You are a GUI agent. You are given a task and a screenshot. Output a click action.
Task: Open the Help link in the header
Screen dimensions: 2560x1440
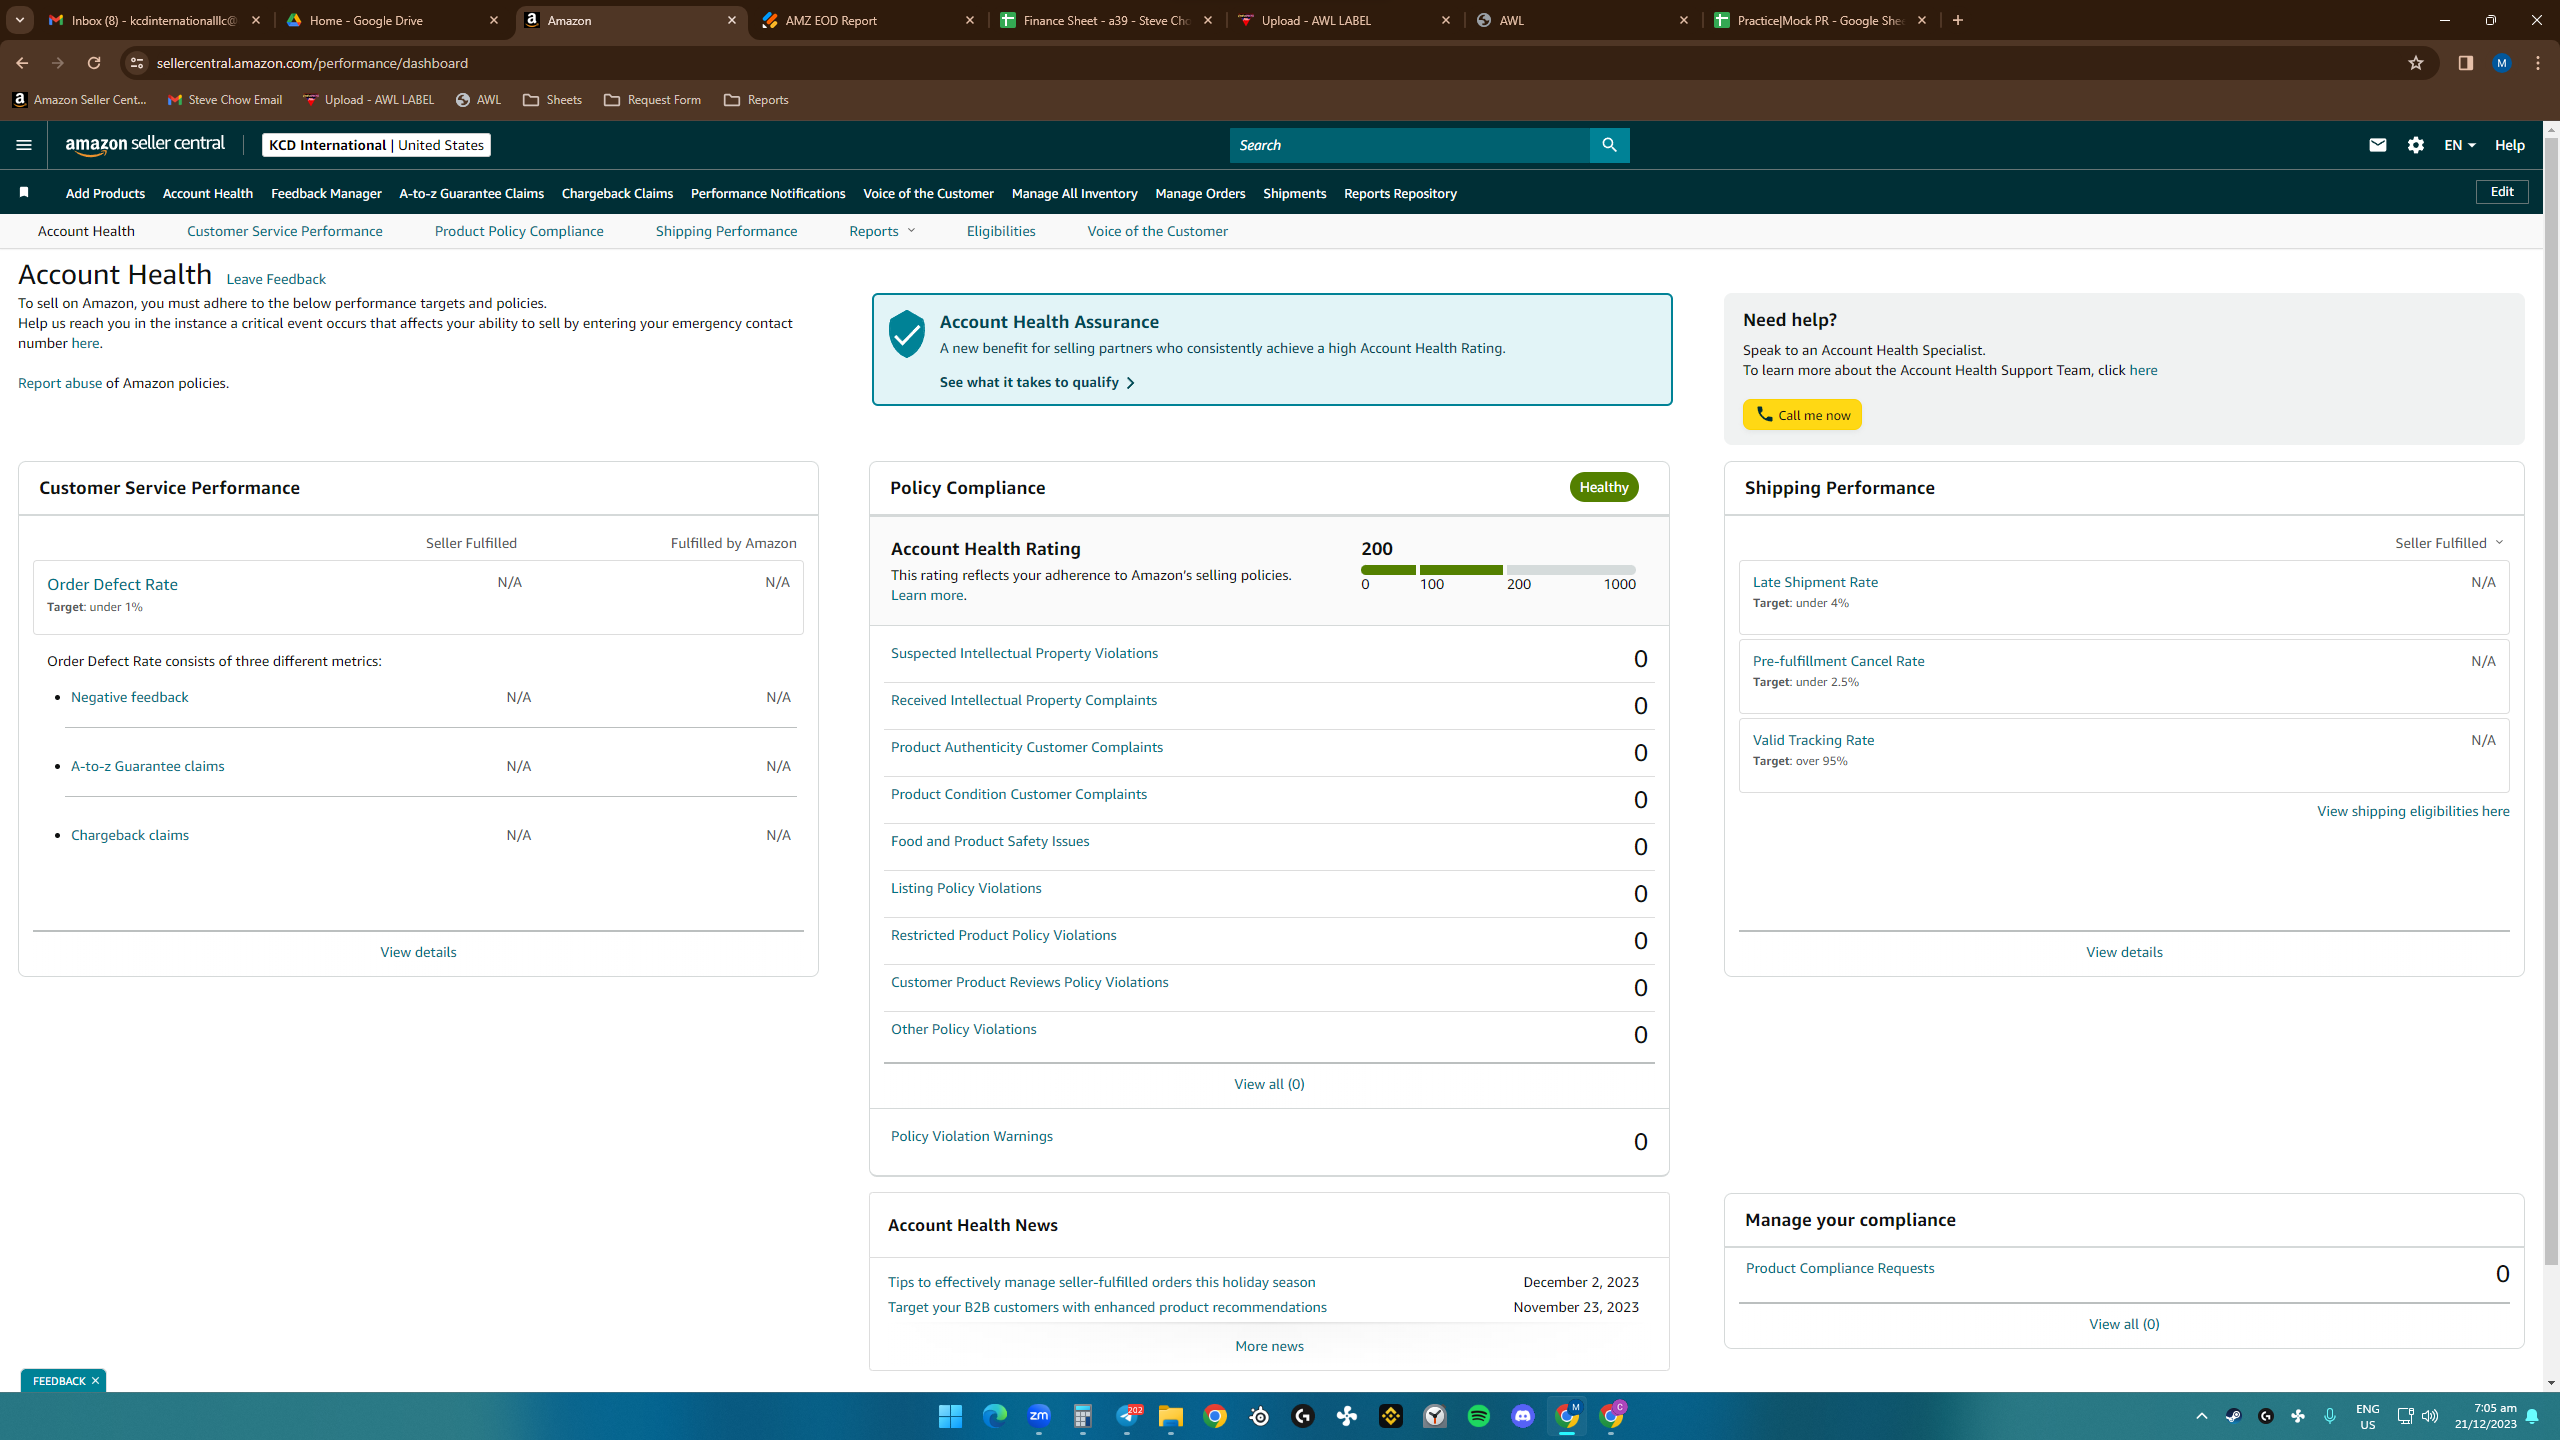pyautogui.click(x=2510, y=145)
